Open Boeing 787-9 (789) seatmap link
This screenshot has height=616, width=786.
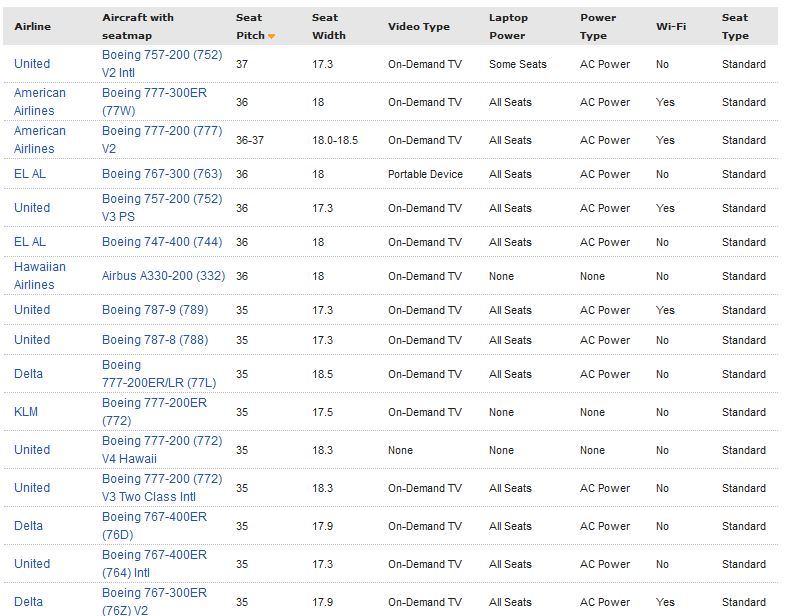(155, 310)
